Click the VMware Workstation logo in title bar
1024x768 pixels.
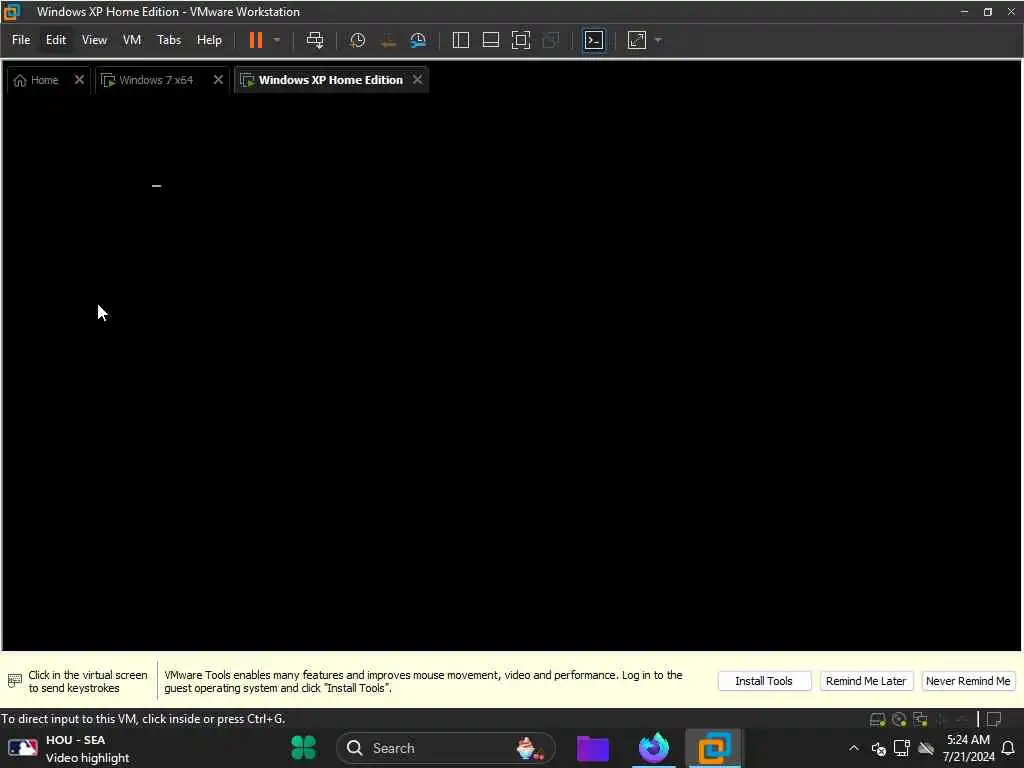(11, 12)
